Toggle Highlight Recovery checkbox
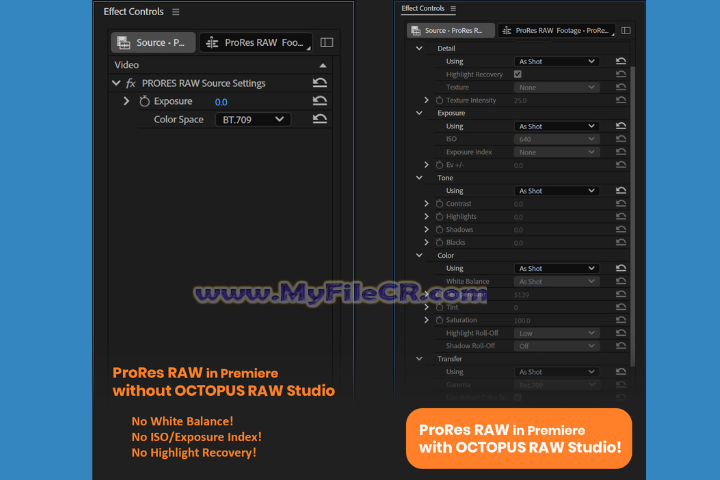The height and width of the screenshot is (480, 720). pos(518,74)
